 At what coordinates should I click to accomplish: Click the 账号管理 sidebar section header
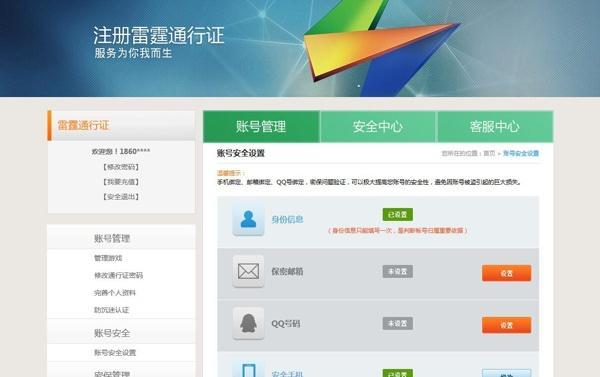[x=121, y=238]
